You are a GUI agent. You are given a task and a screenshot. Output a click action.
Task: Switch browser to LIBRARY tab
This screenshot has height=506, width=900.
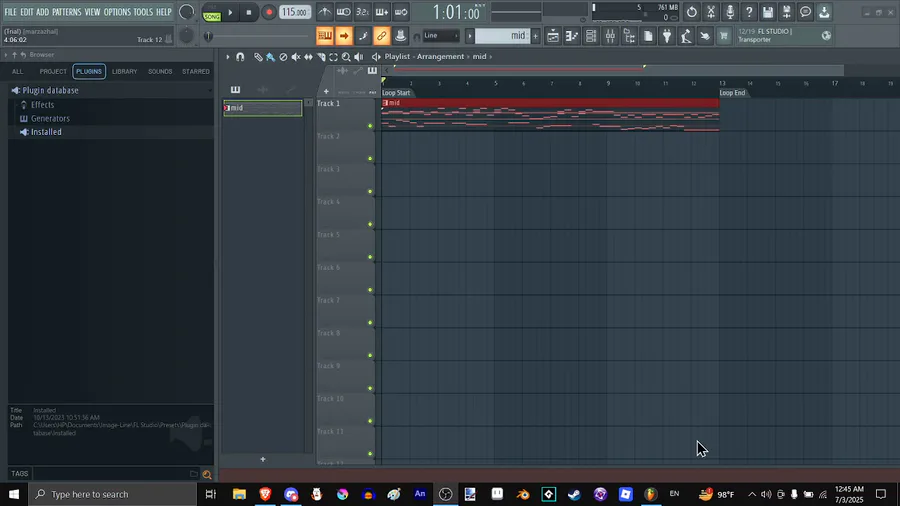tap(125, 71)
